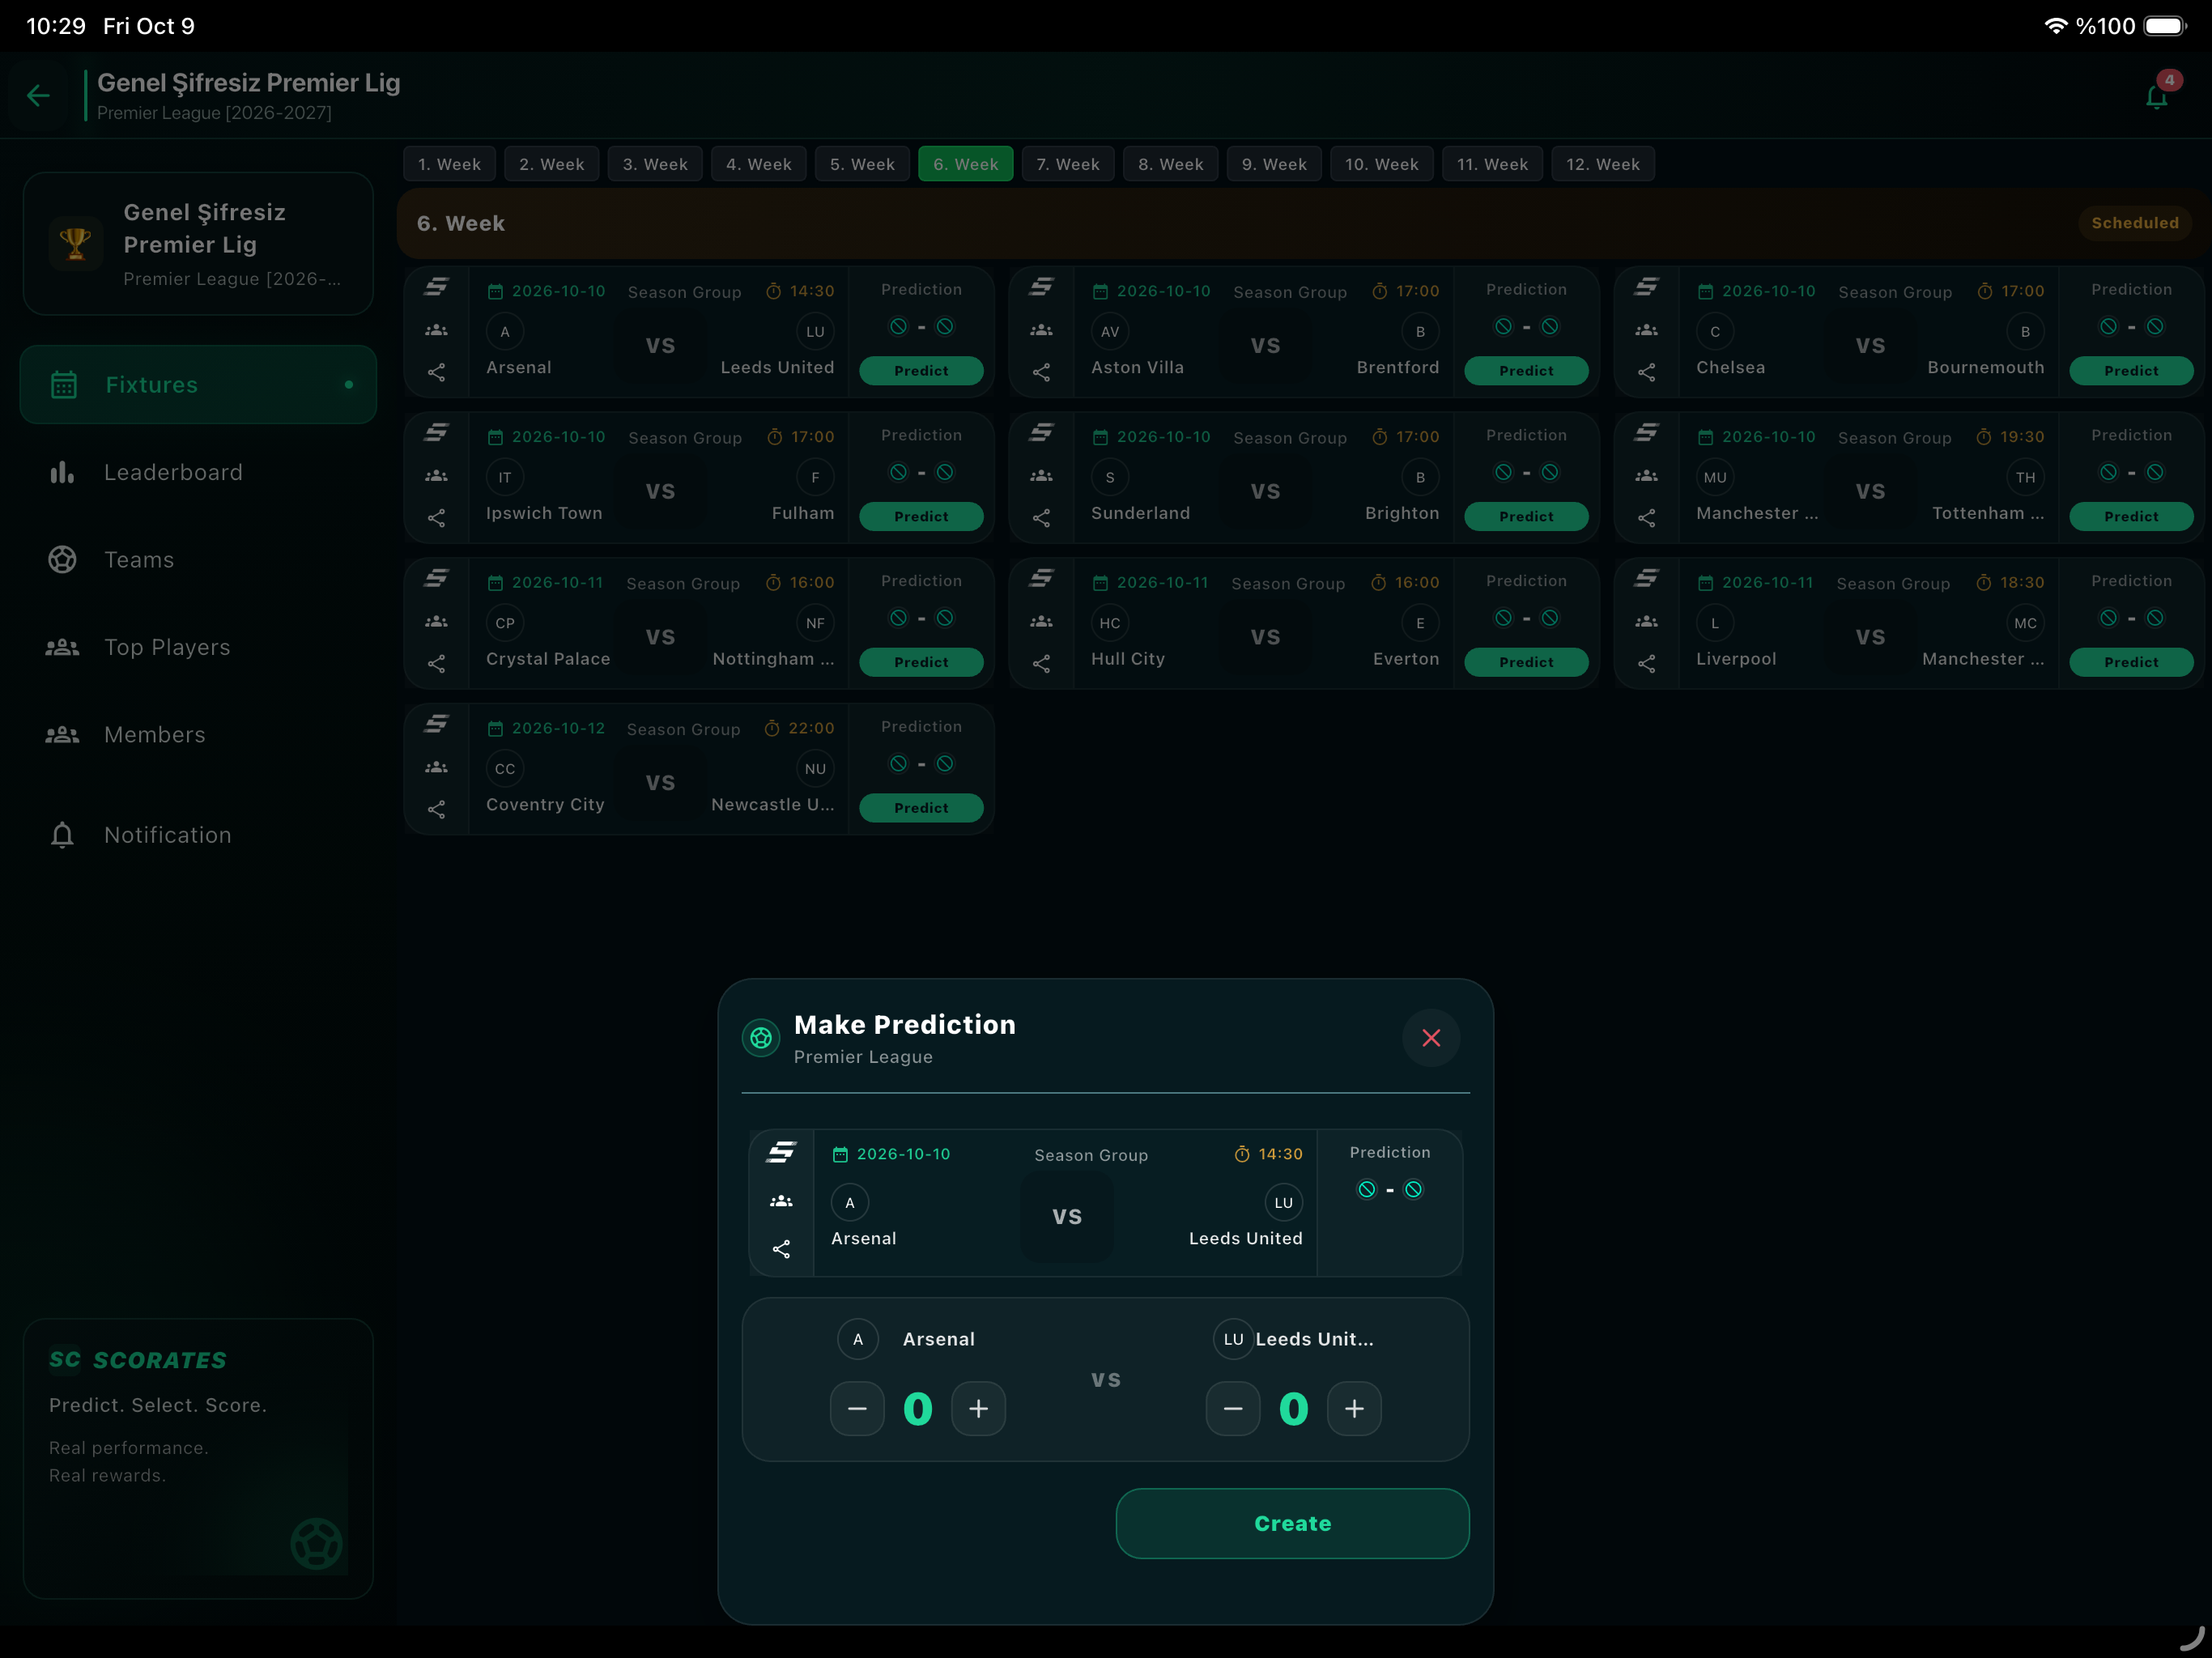Open Fixtures in the sidebar
Image resolution: width=2212 pixels, height=1658 pixels.
point(198,385)
